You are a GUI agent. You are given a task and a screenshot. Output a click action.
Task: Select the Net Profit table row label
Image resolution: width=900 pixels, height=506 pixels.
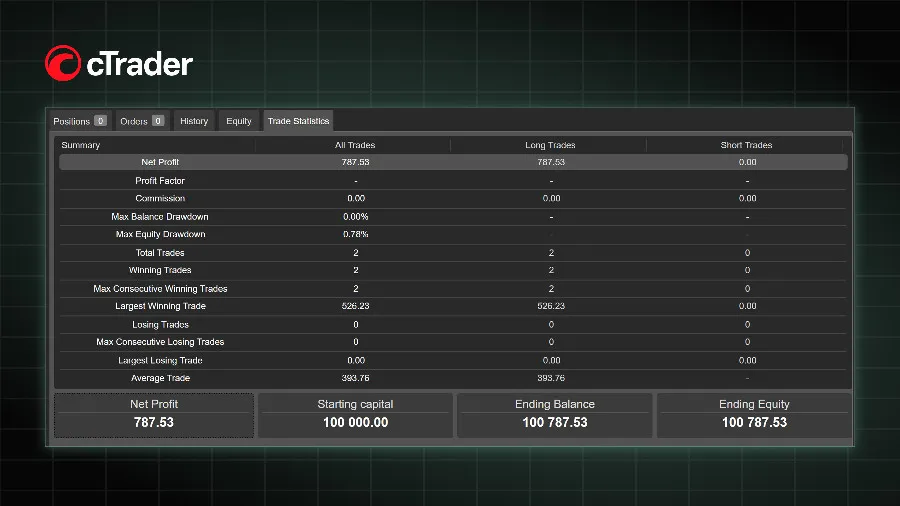click(x=160, y=162)
